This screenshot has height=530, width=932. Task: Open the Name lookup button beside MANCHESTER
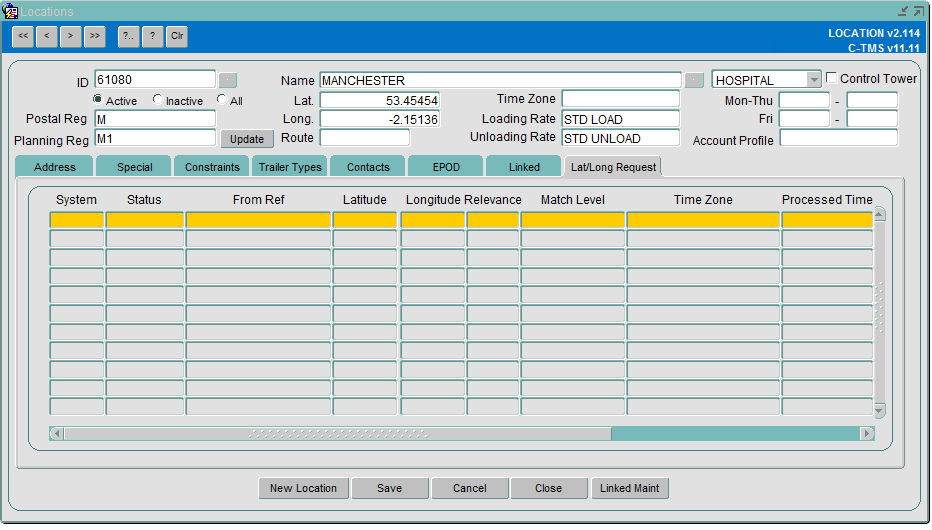(x=694, y=80)
